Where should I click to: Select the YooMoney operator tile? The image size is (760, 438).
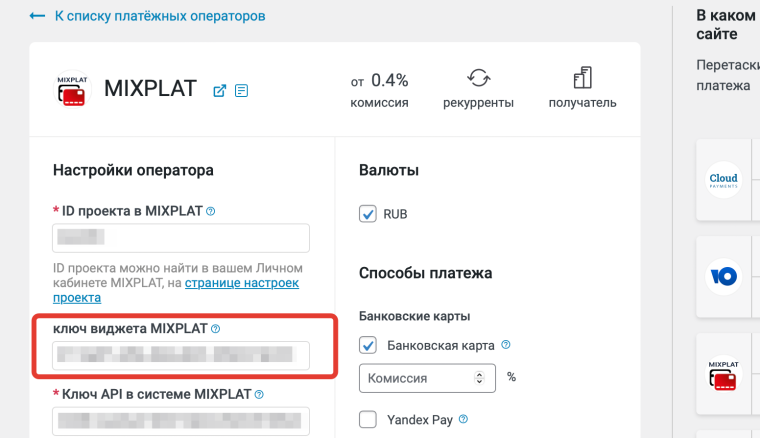pyautogui.click(x=723, y=276)
